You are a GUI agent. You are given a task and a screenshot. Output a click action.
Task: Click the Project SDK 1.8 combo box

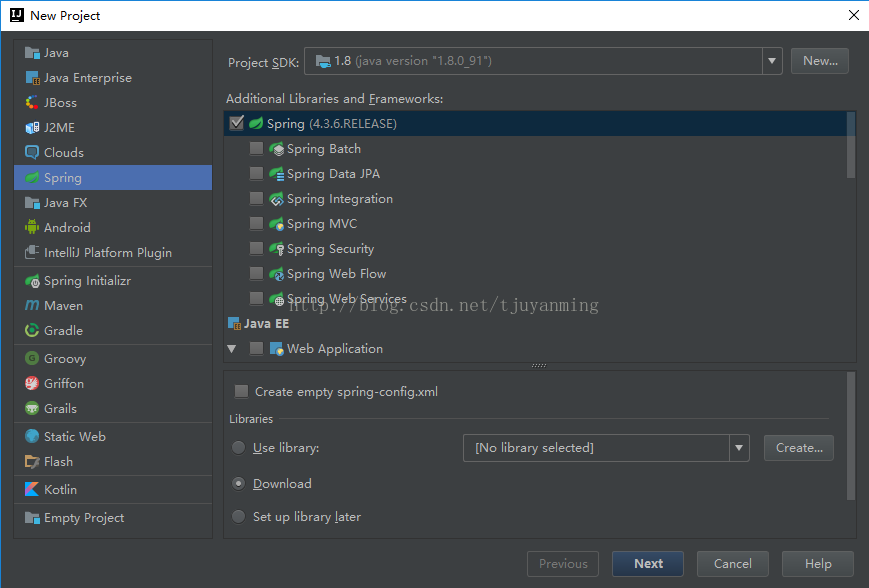point(543,61)
